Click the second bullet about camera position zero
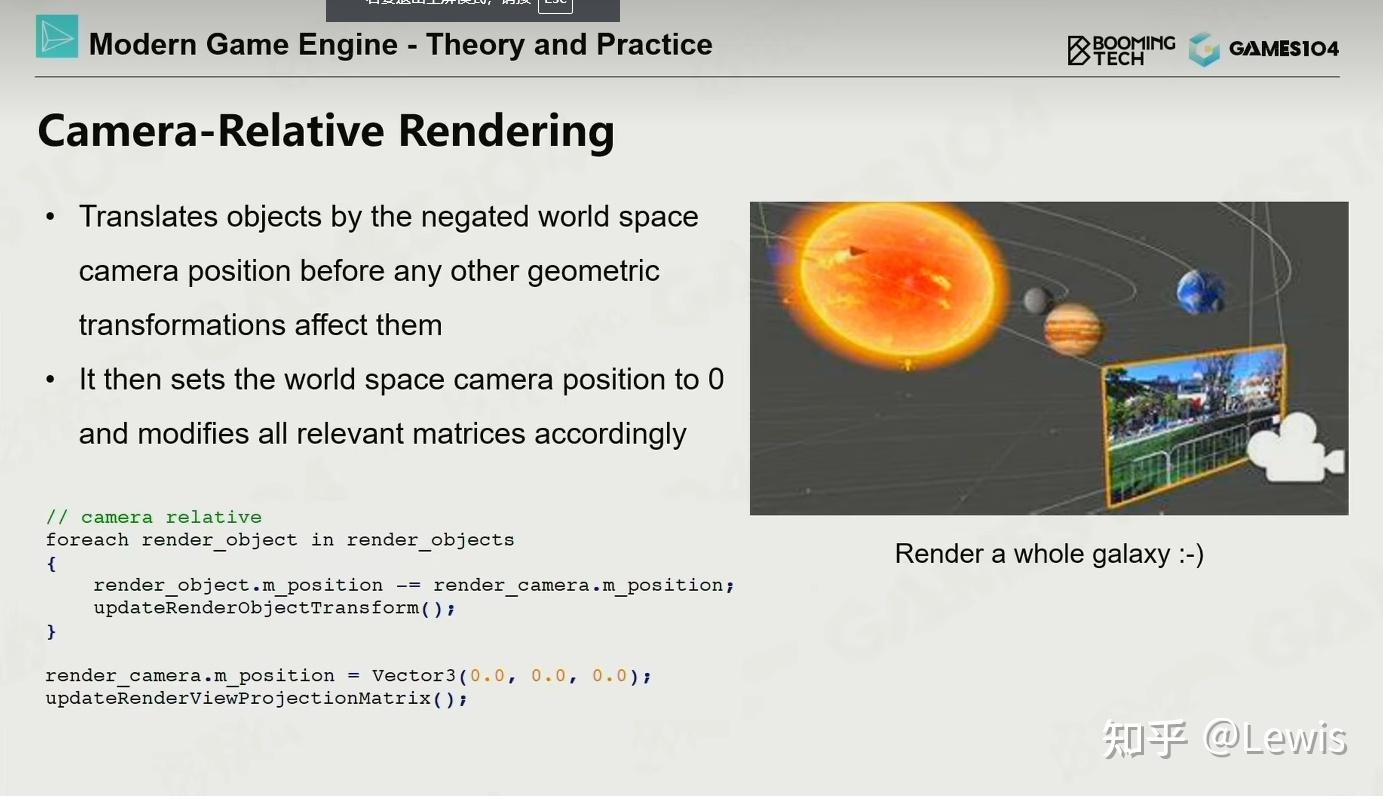 400,406
